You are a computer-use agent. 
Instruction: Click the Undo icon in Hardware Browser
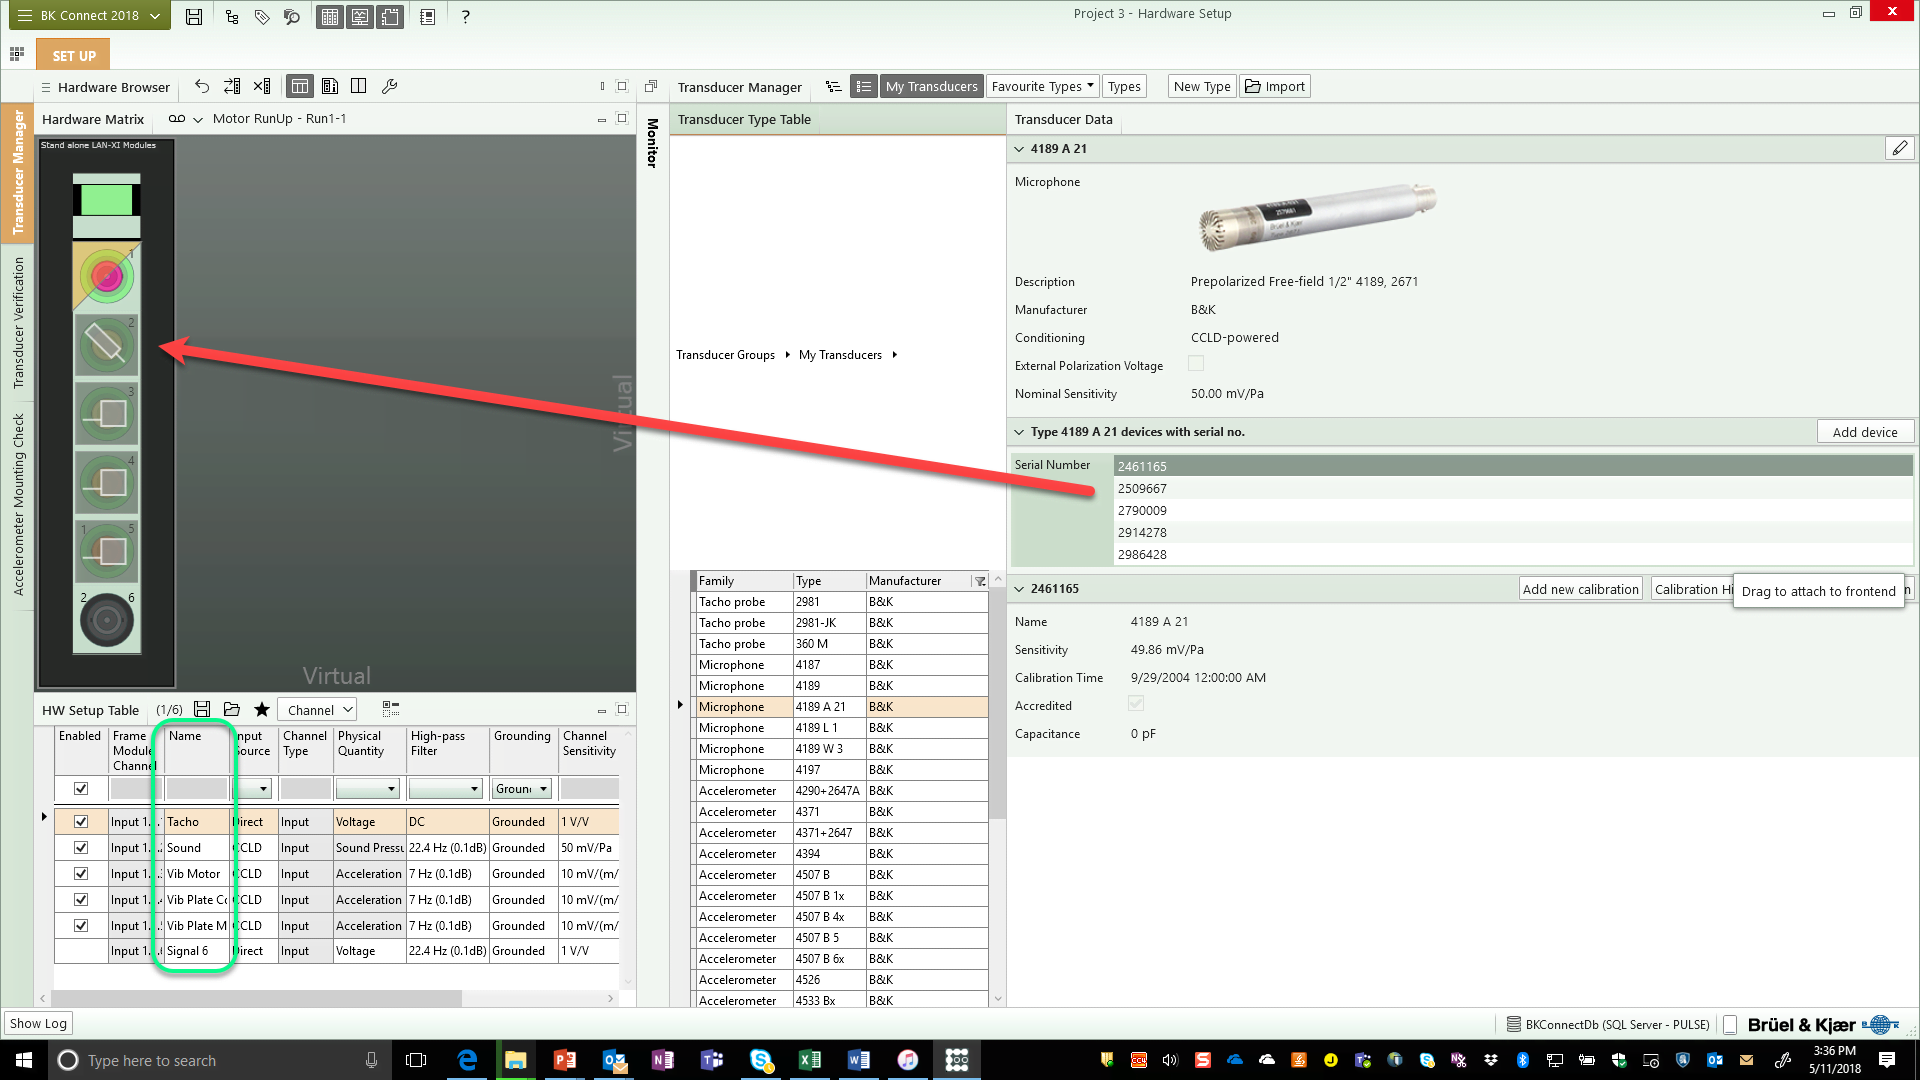tap(202, 86)
